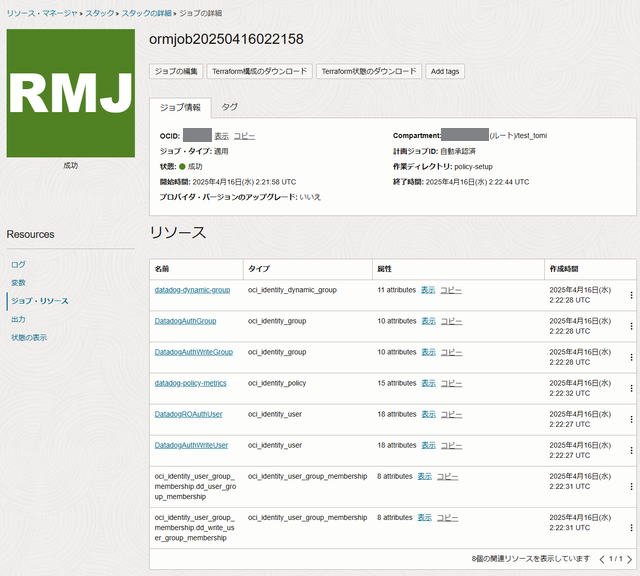Copy the job OCID
640x576 pixels.
click(x=244, y=136)
